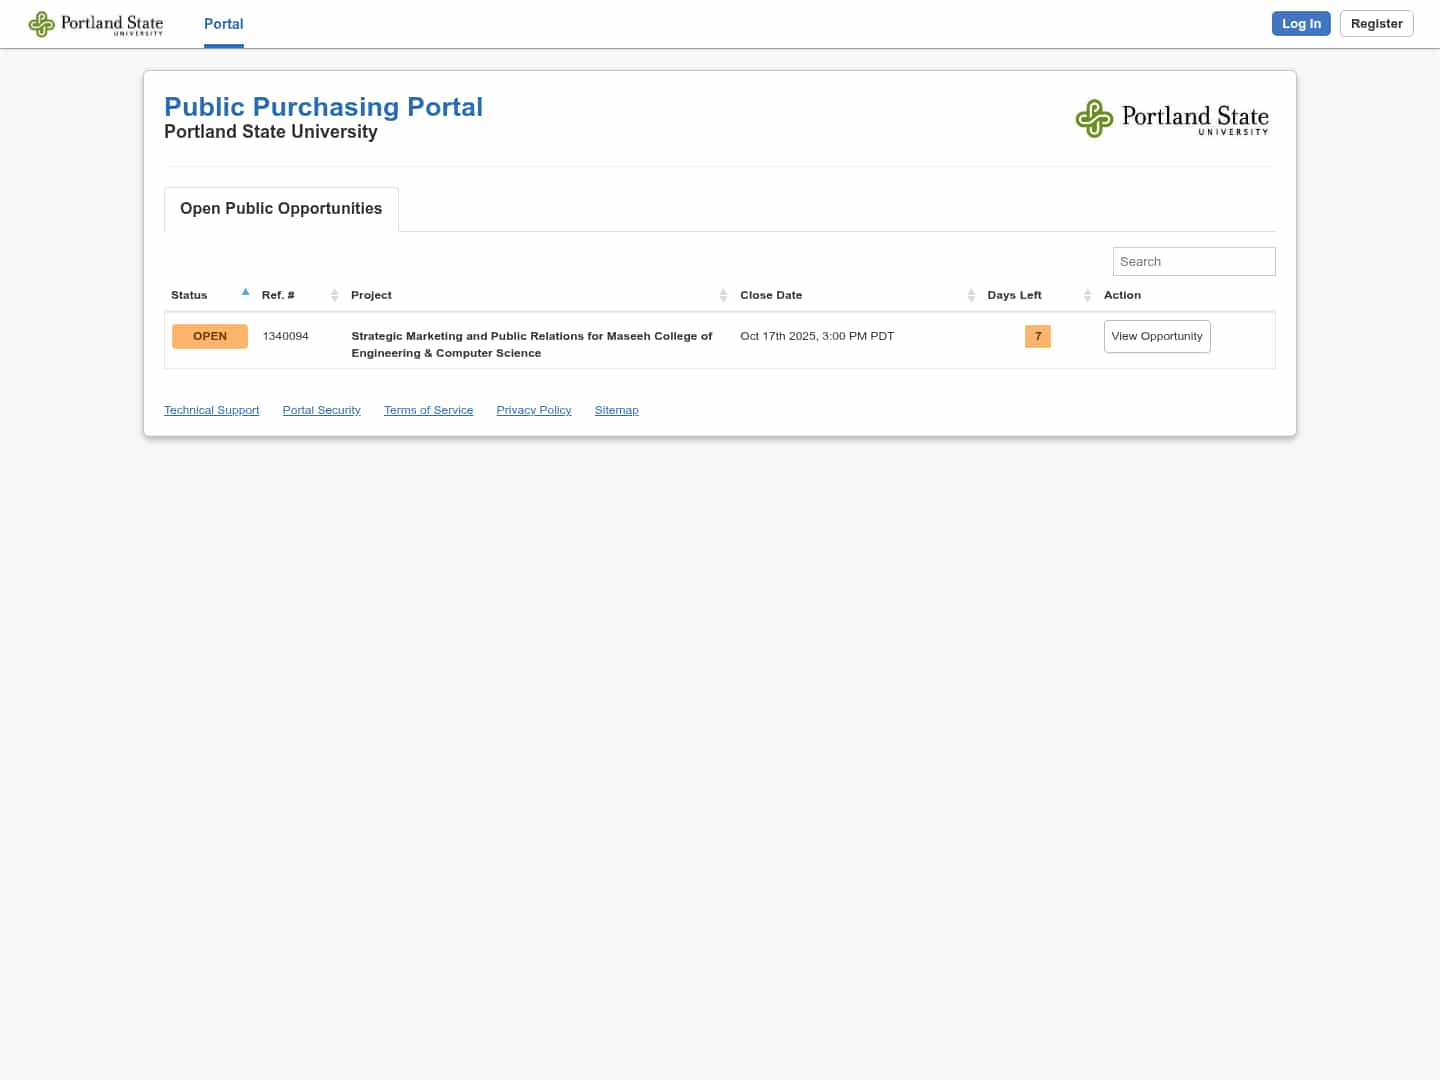Sort the table by Close Date arrows

click(971, 295)
